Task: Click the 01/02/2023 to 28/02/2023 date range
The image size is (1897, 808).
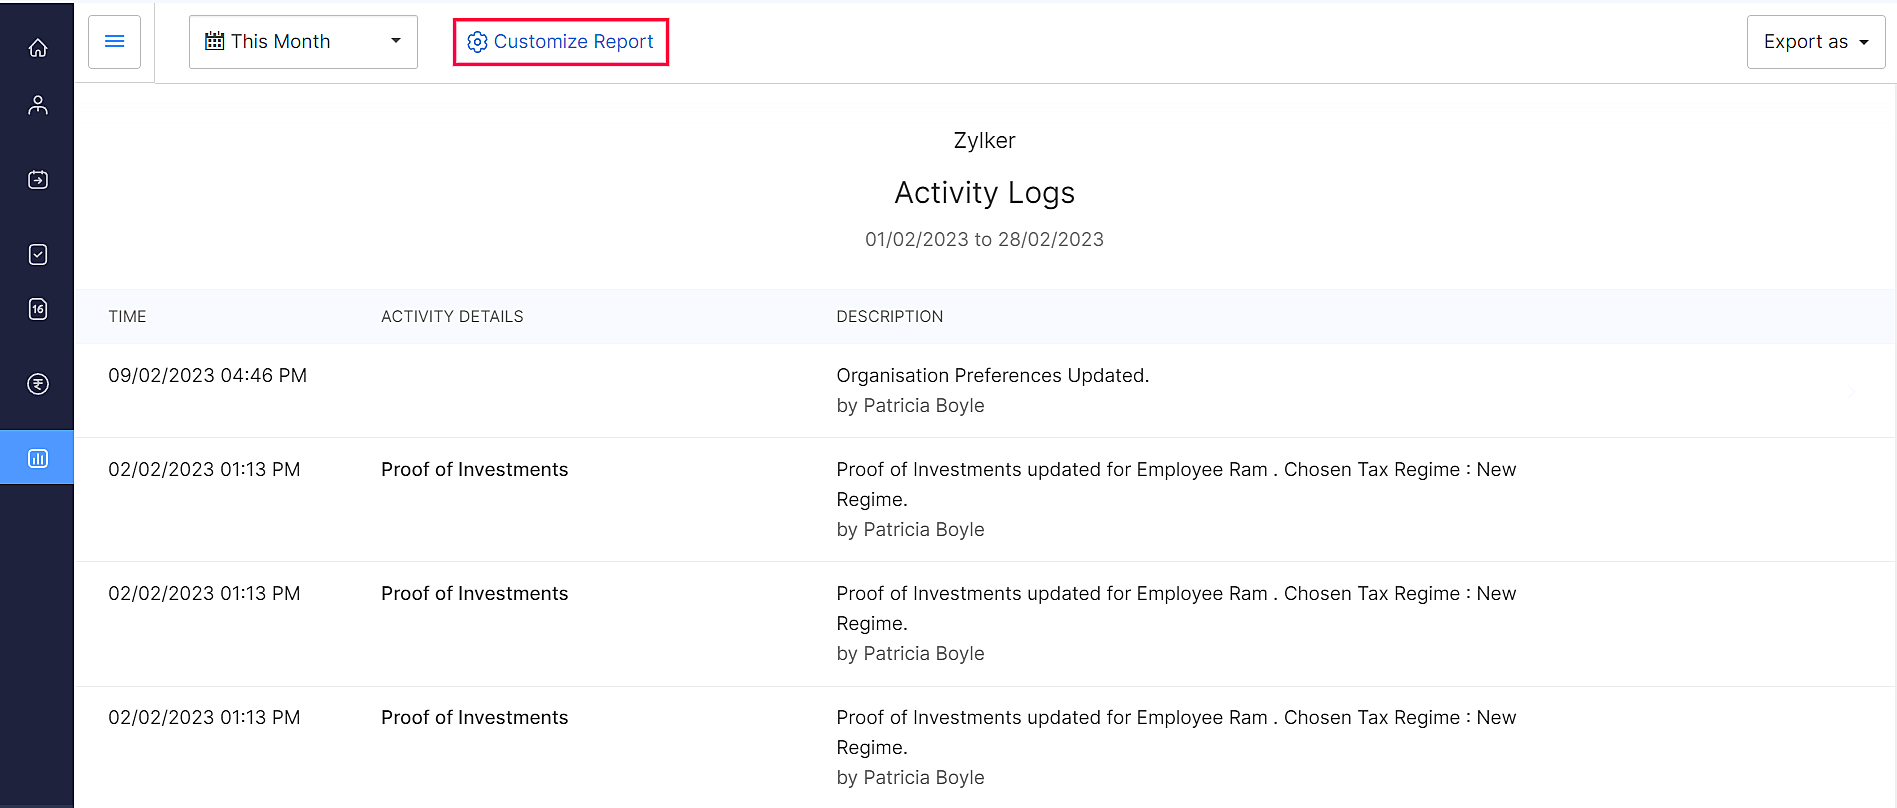Action: (984, 240)
